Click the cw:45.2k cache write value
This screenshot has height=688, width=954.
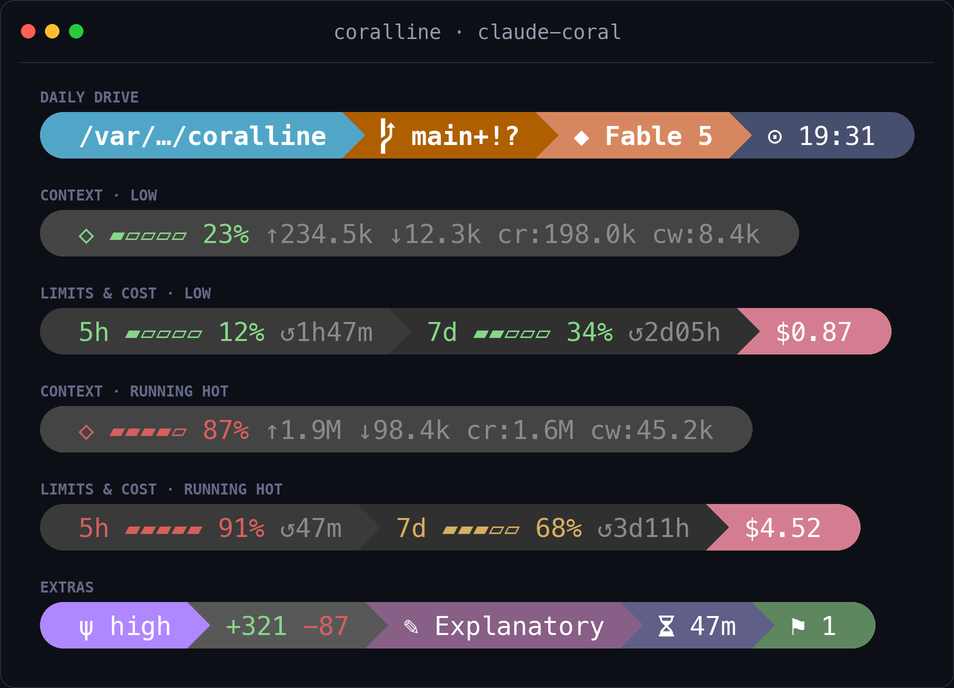(x=652, y=430)
